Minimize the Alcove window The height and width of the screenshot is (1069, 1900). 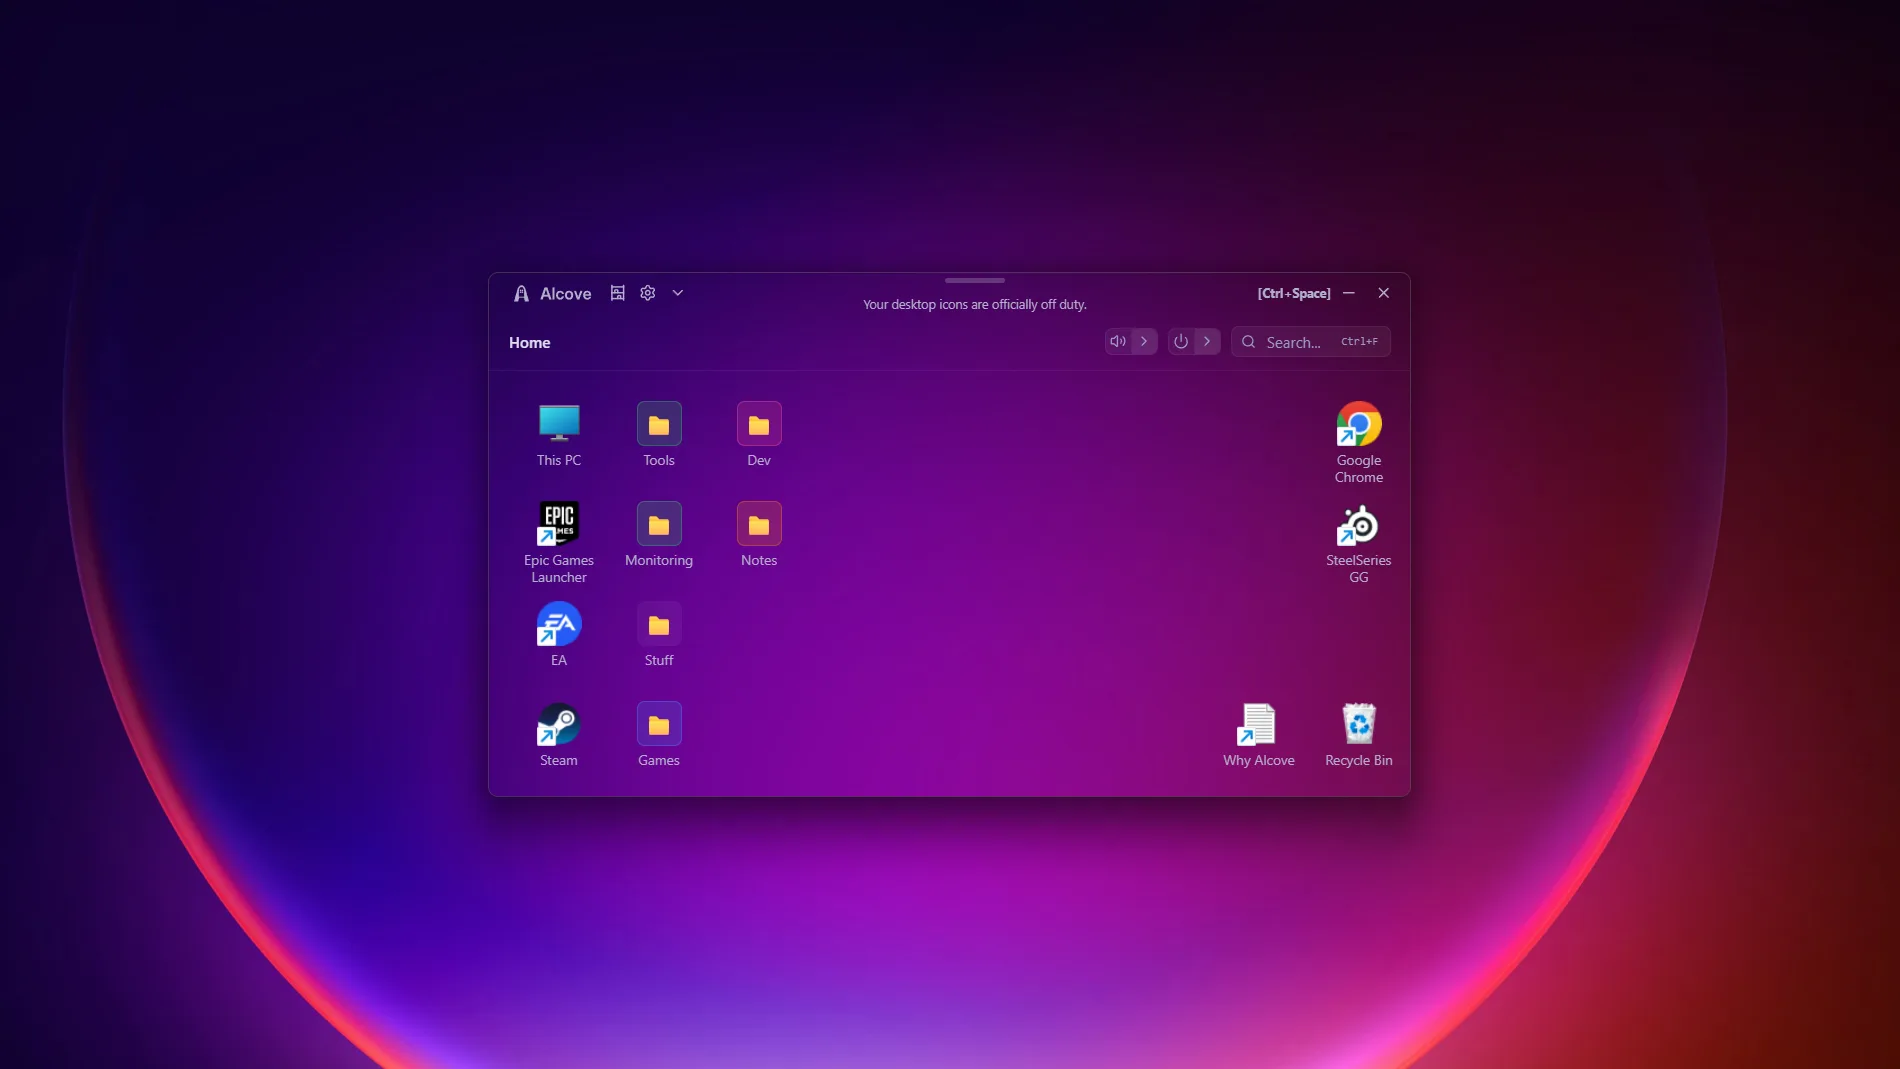(1349, 293)
